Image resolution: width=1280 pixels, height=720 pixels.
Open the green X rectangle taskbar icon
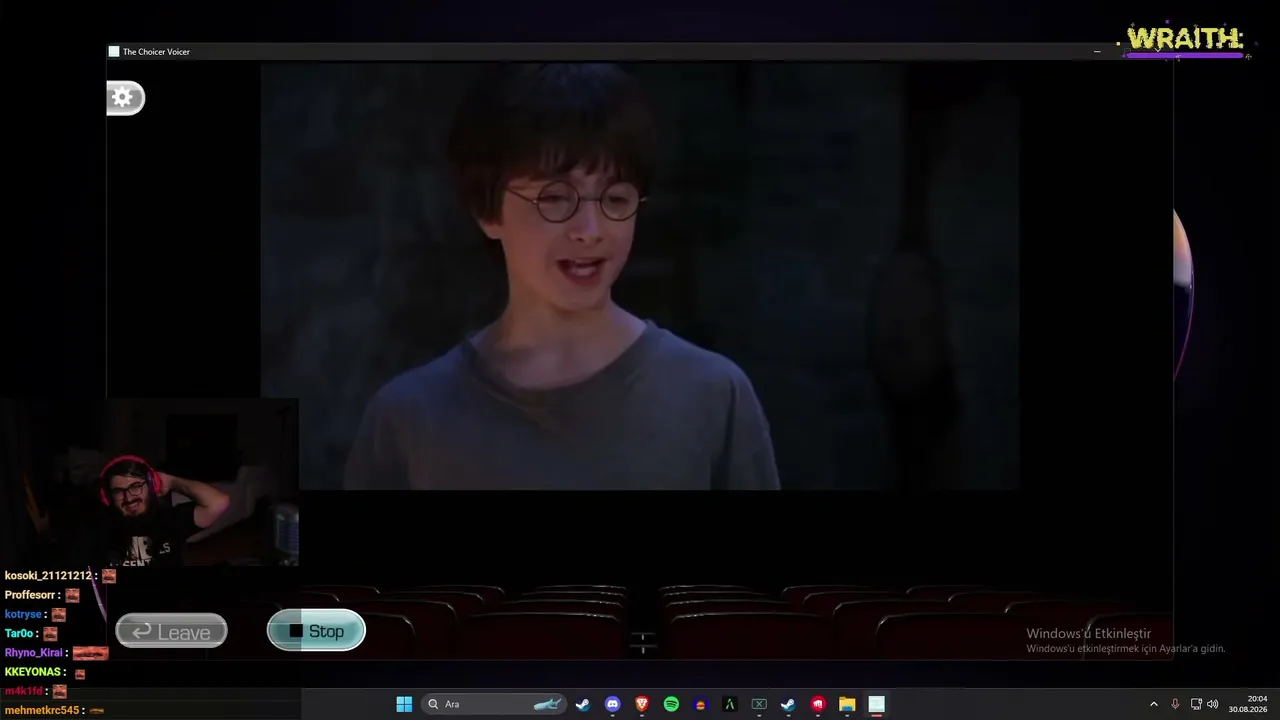point(759,704)
